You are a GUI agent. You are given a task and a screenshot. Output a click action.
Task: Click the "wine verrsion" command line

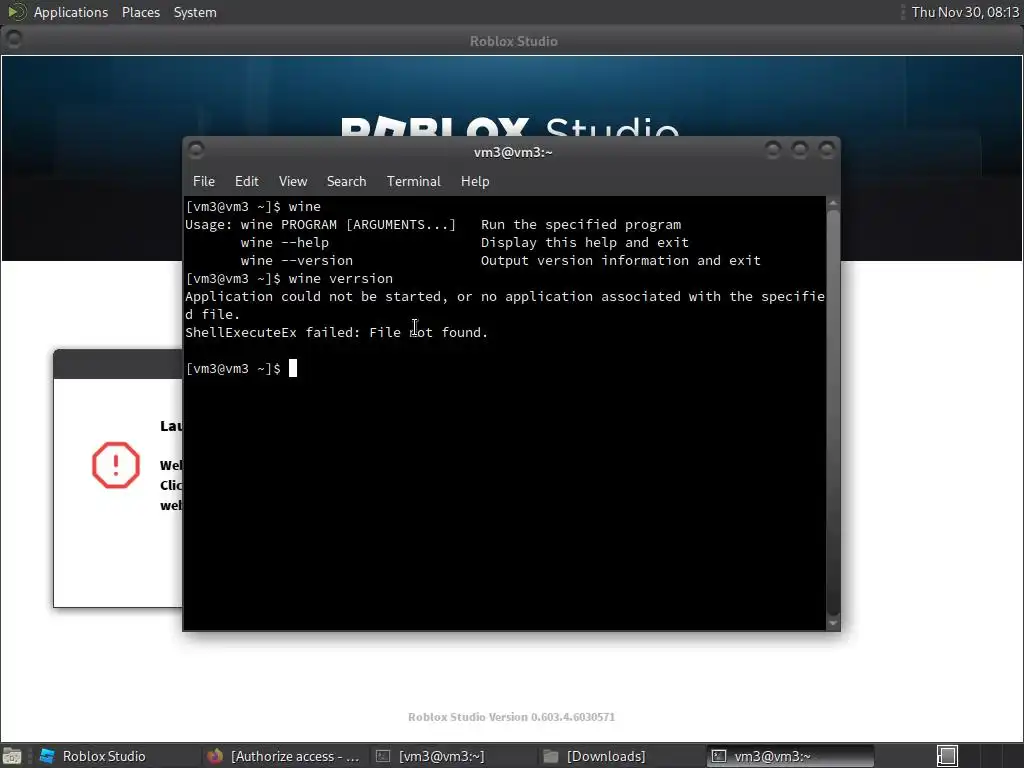(x=289, y=278)
